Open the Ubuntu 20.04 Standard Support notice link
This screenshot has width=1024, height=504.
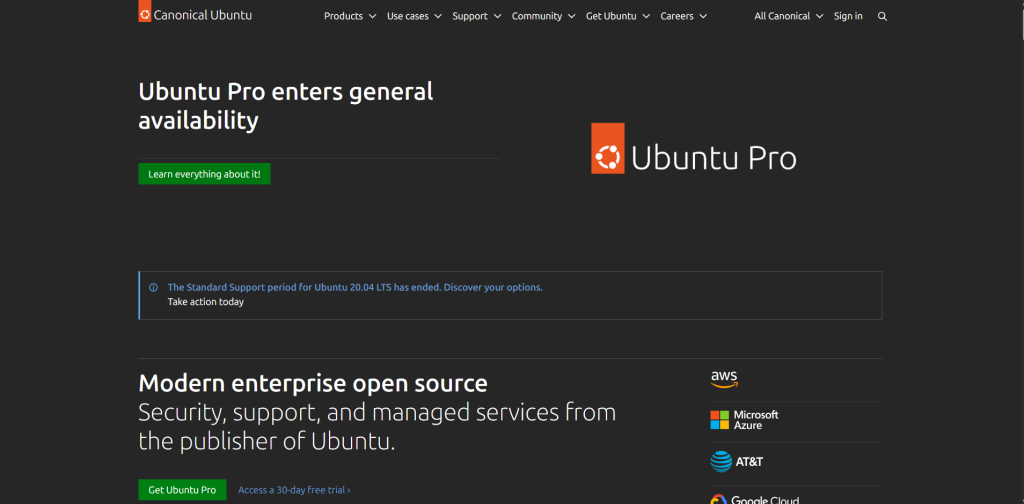click(x=355, y=287)
